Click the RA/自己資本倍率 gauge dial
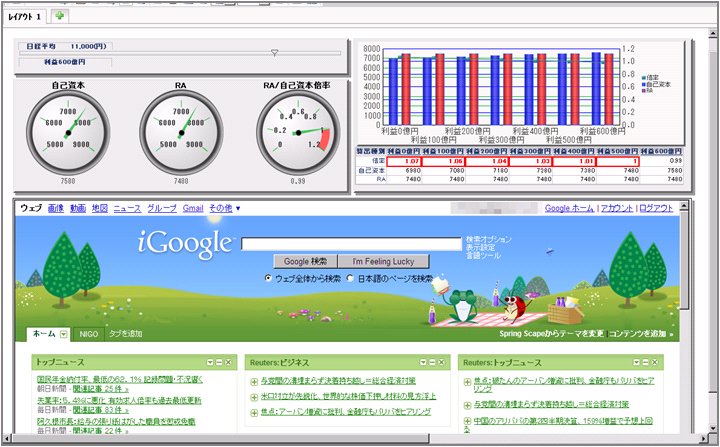The height and width of the screenshot is (447, 720). point(298,133)
